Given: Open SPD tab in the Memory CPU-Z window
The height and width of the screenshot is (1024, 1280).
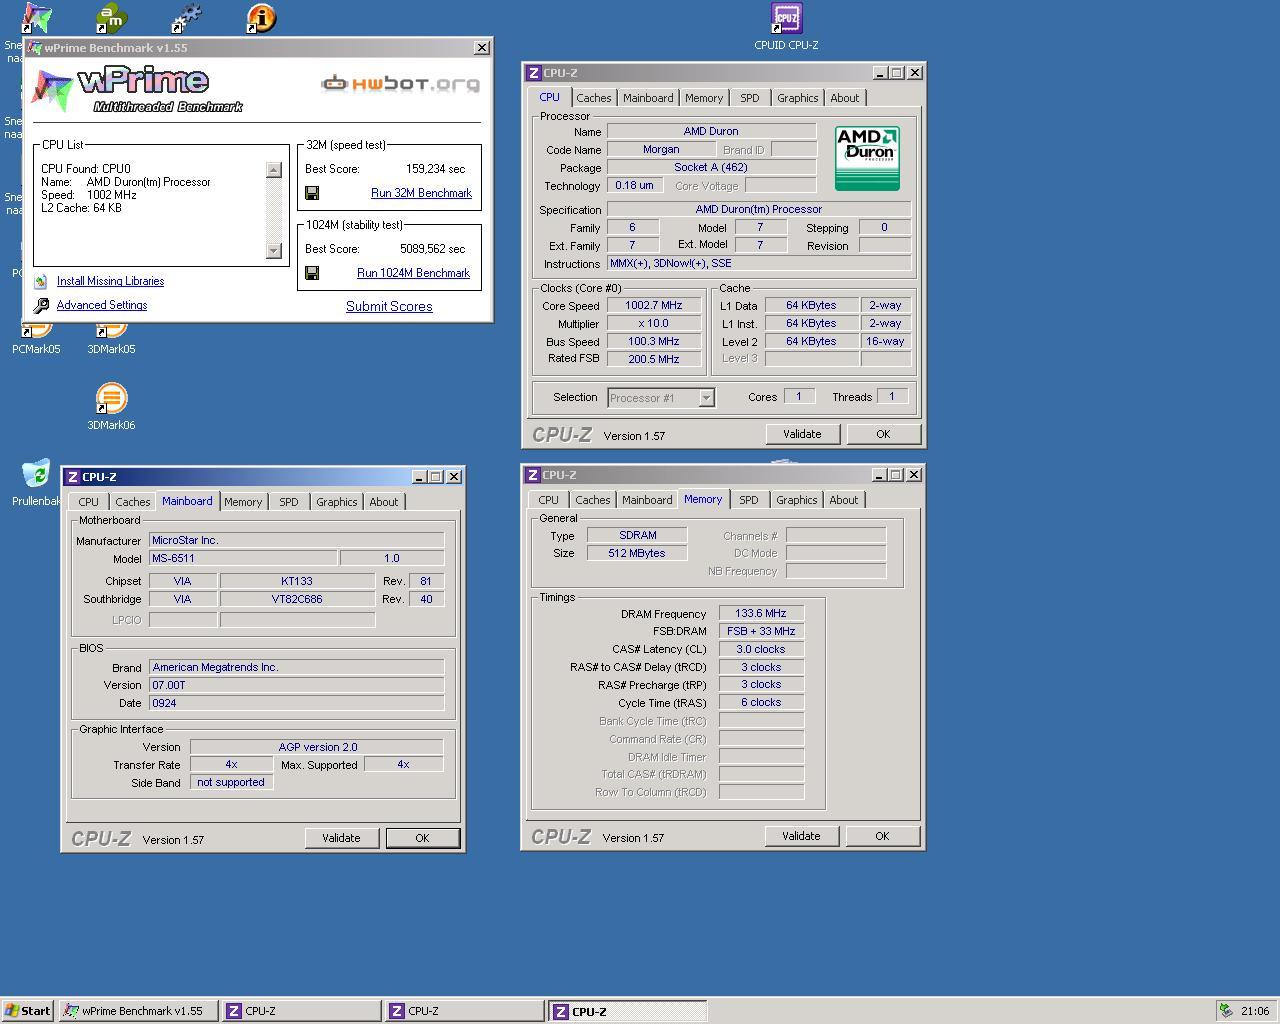Looking at the screenshot, I should coord(748,500).
